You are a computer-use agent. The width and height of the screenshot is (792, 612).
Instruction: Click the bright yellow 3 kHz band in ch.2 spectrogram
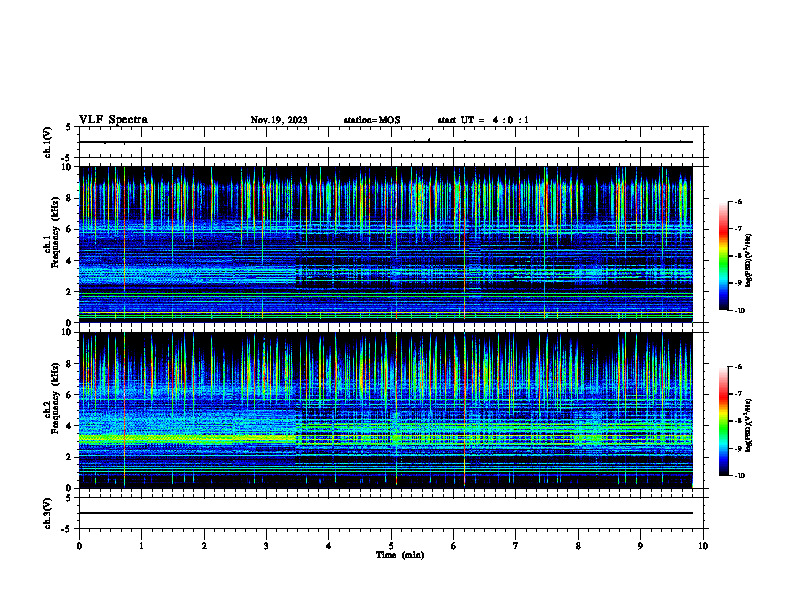coord(187,438)
